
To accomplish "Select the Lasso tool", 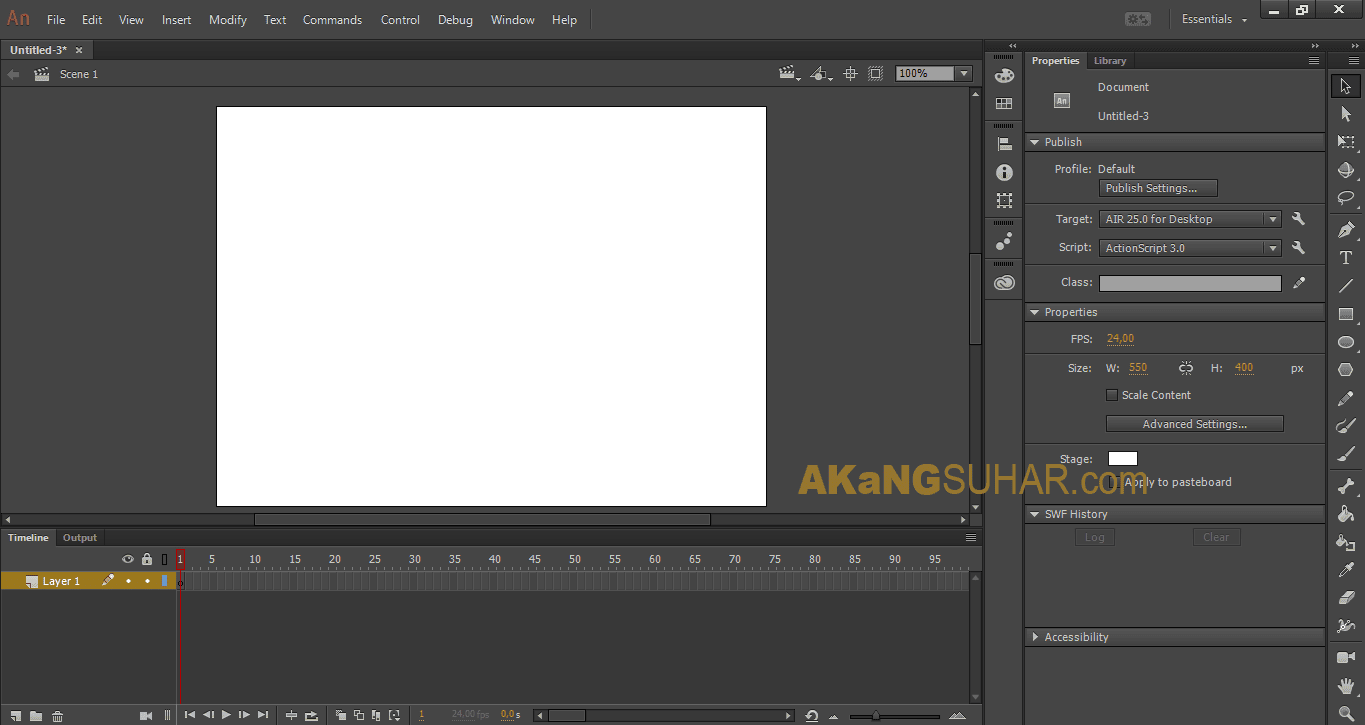I will [x=1346, y=198].
